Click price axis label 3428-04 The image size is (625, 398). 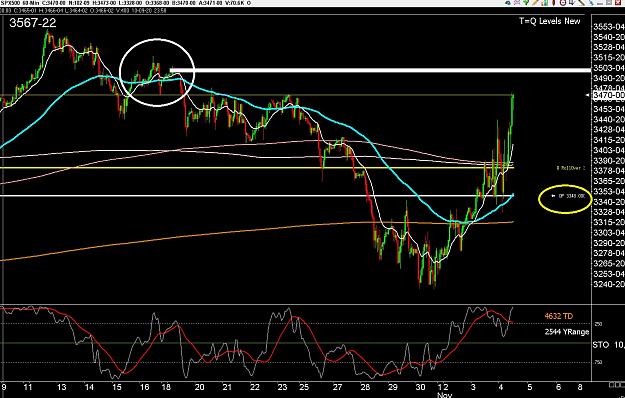(609, 130)
